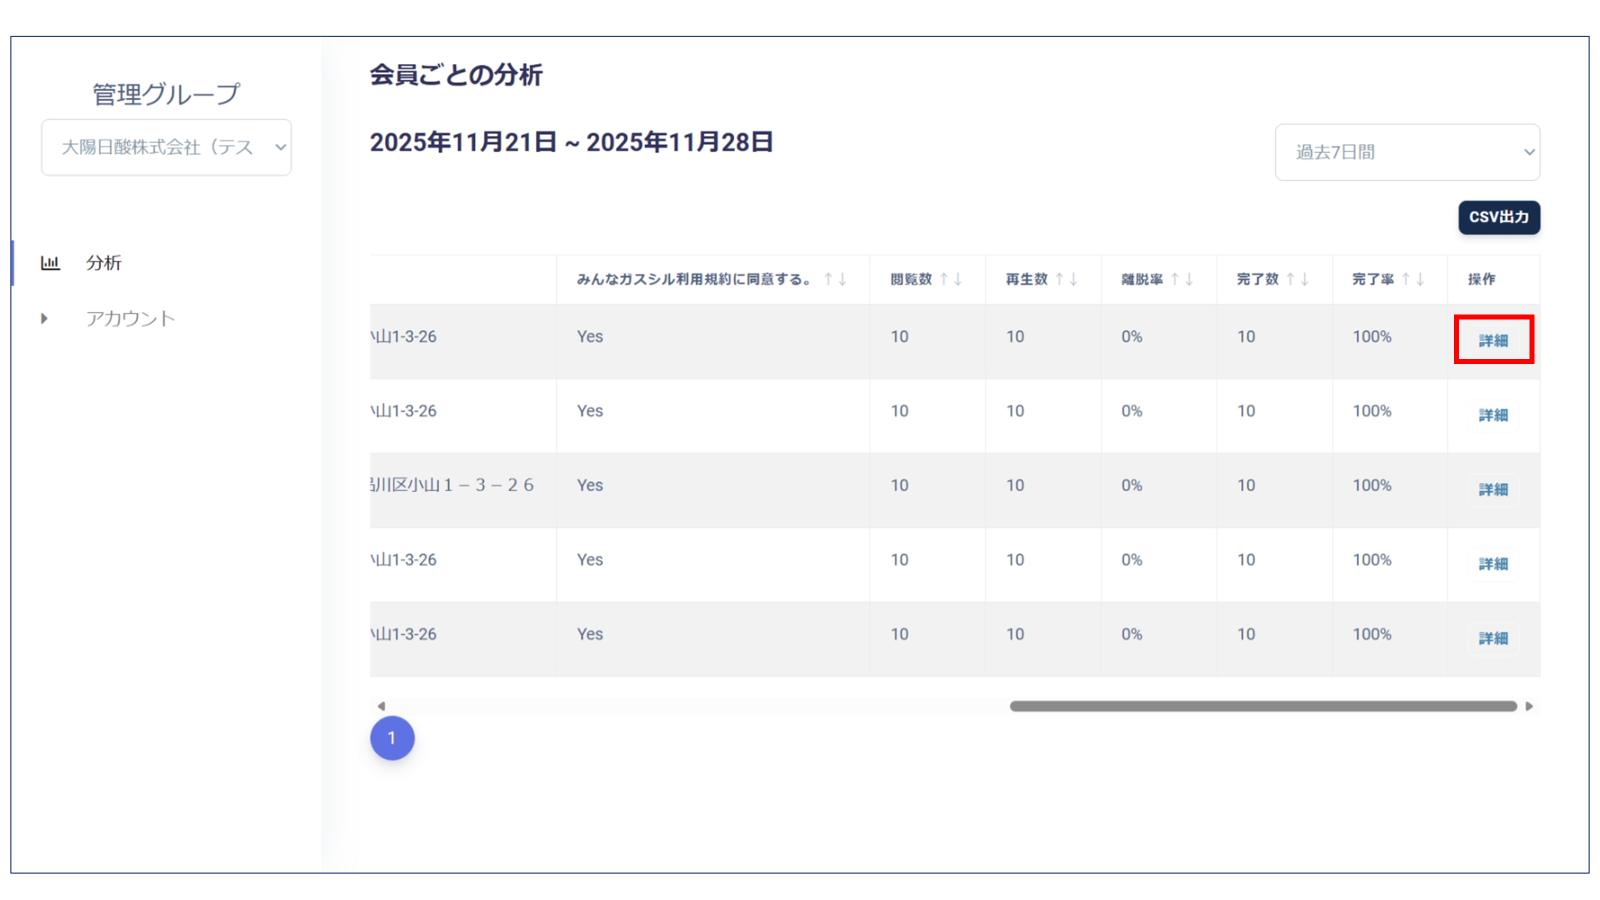Click 詳細 on the 品川区小山 row

coord(1493,490)
